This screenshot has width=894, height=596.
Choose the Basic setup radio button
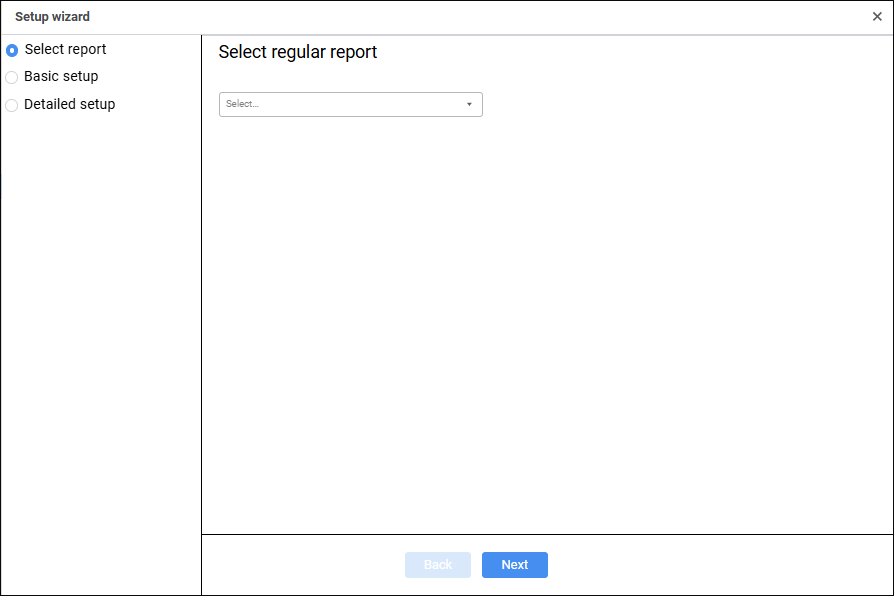(12, 77)
